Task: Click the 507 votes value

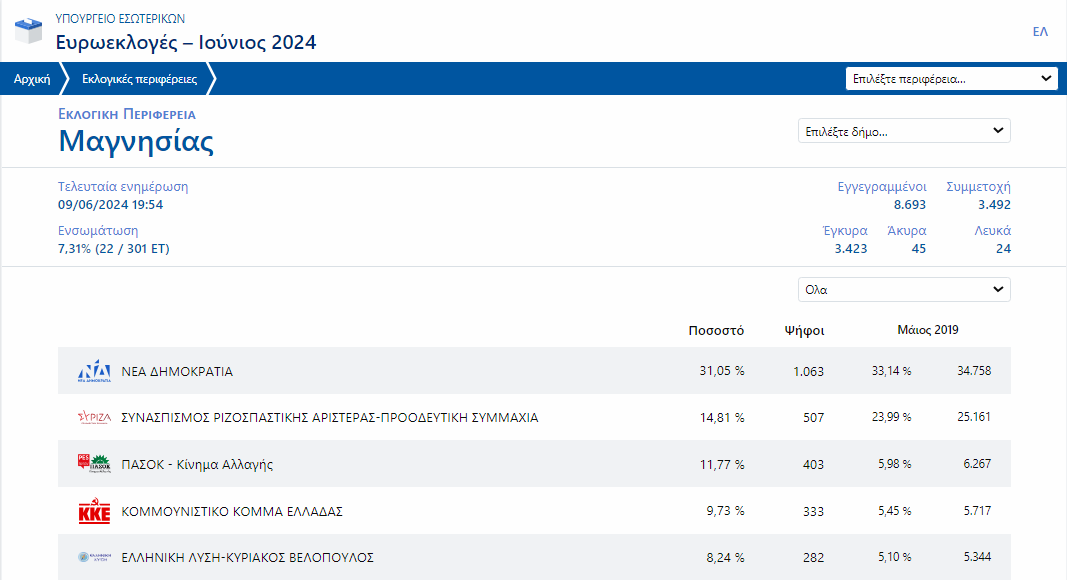Action: point(813,417)
